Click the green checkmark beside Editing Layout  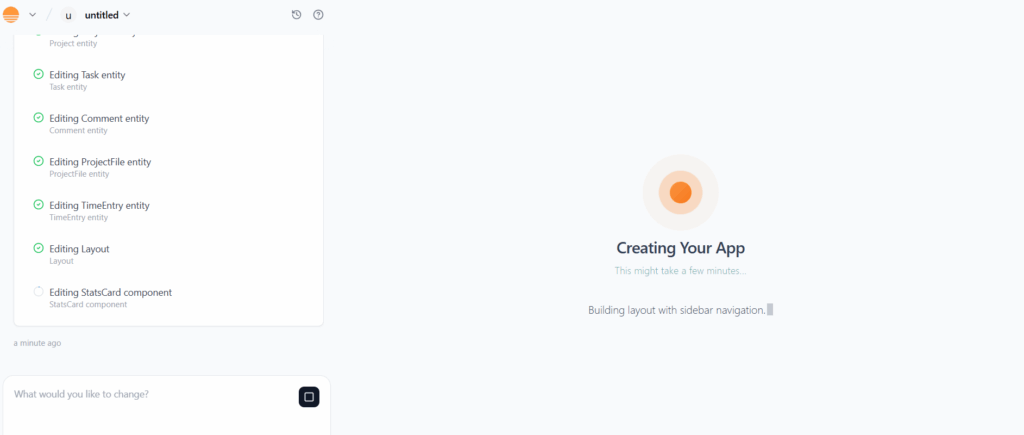(x=39, y=248)
